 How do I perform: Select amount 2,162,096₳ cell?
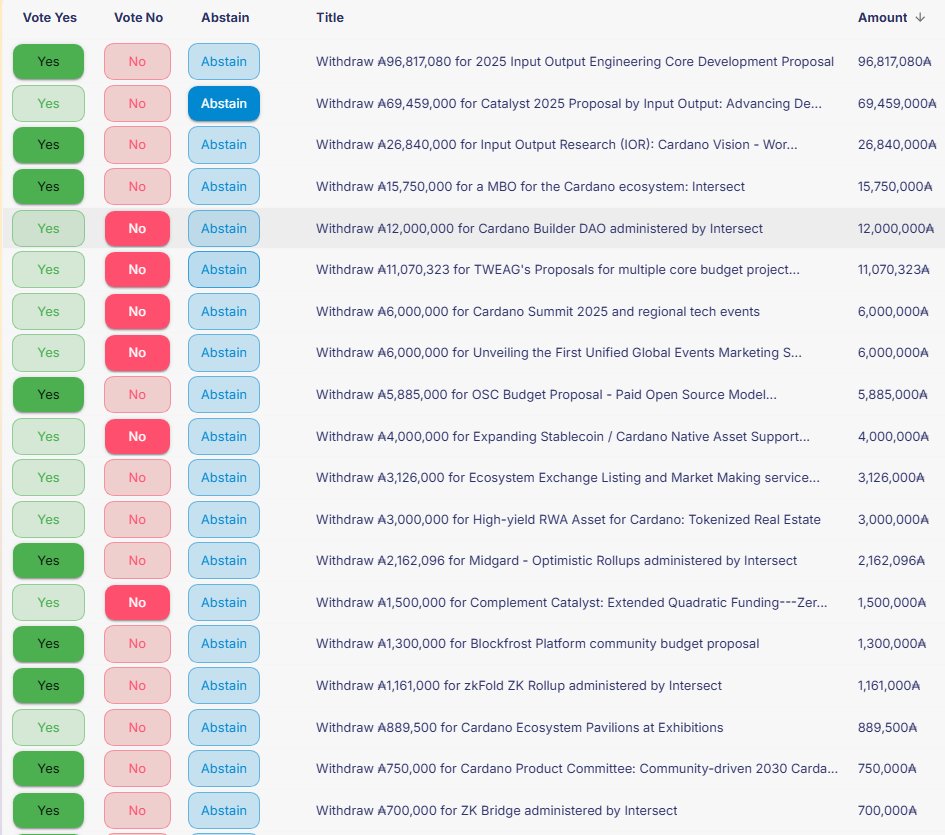click(x=891, y=561)
